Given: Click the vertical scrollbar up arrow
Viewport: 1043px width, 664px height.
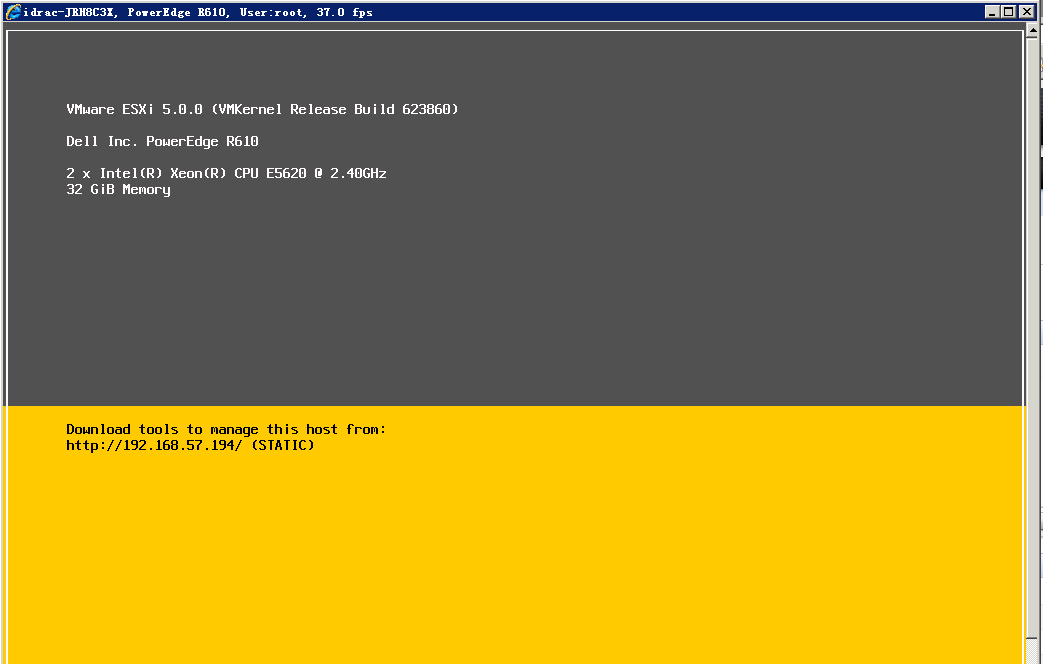Looking at the screenshot, I should click(1033, 31).
